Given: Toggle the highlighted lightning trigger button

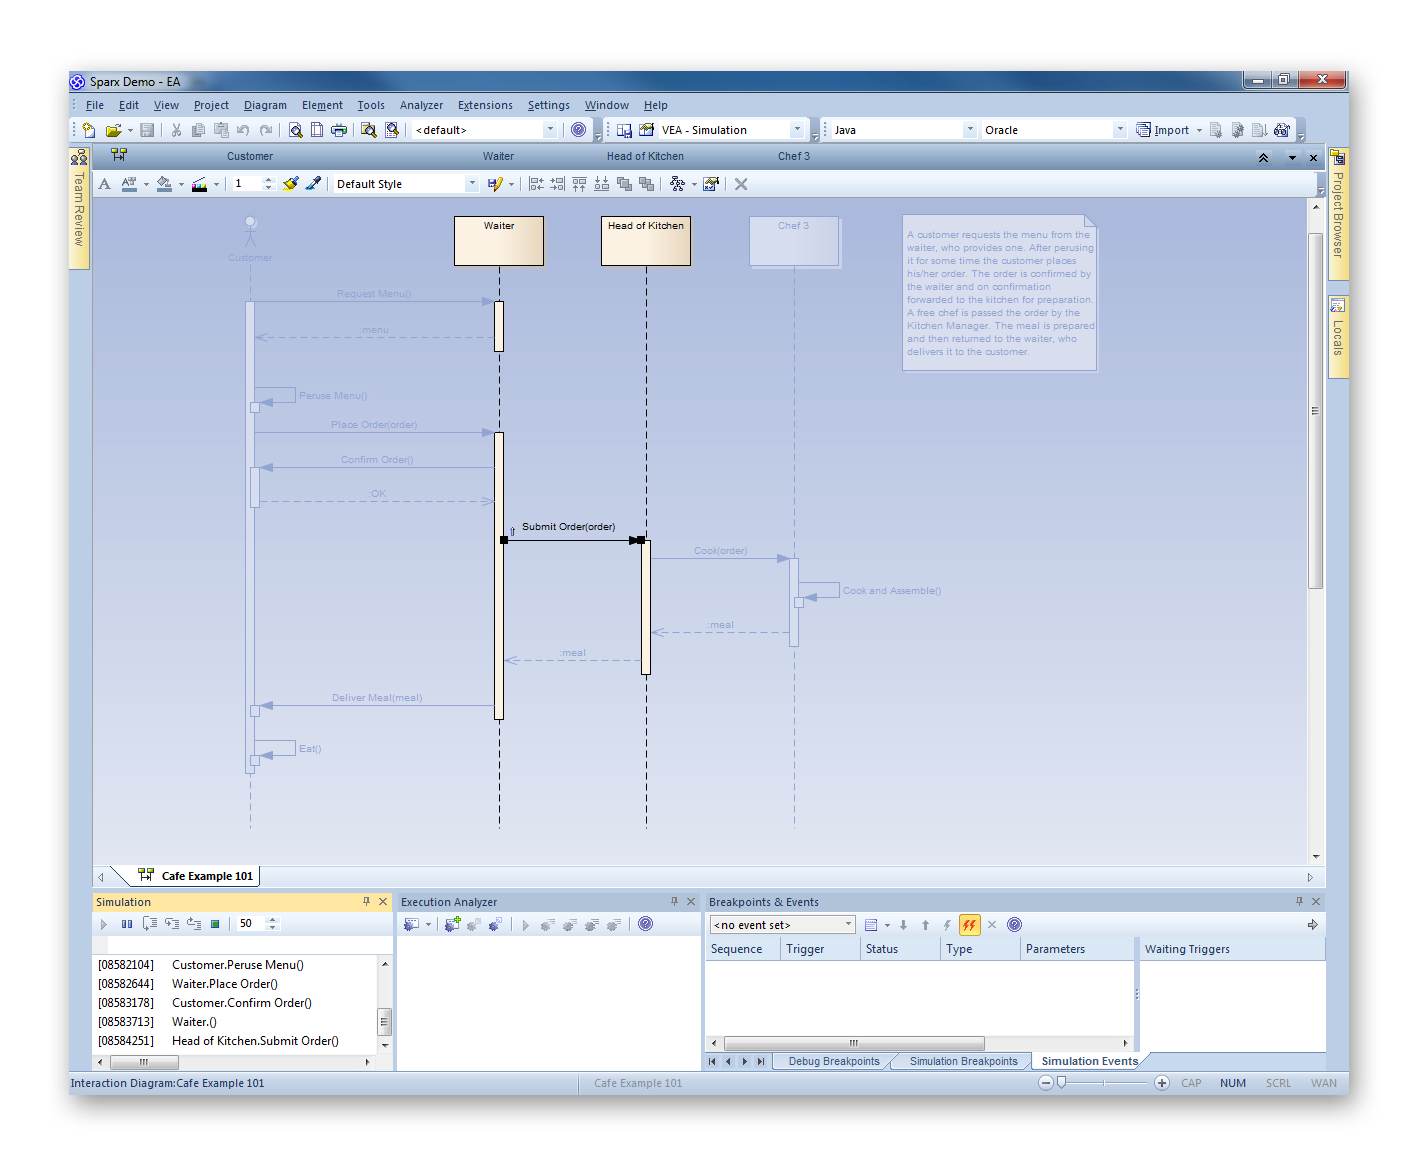Looking at the screenshot, I should point(969,925).
